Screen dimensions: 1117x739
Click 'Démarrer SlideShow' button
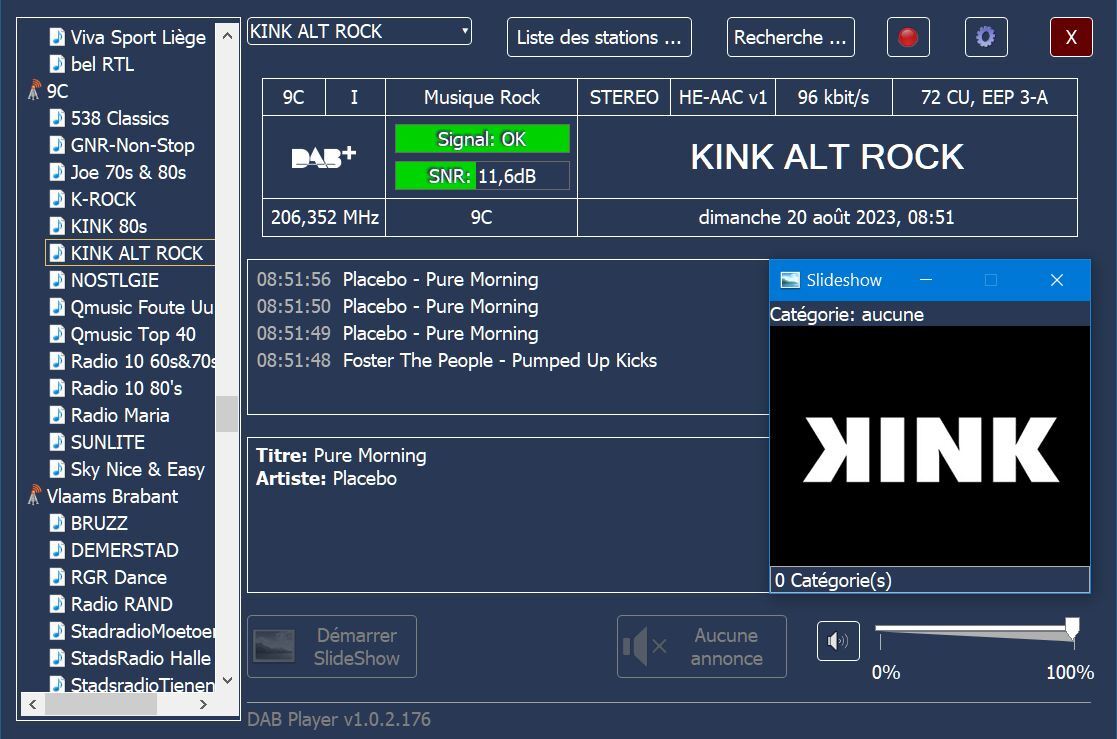pos(332,646)
